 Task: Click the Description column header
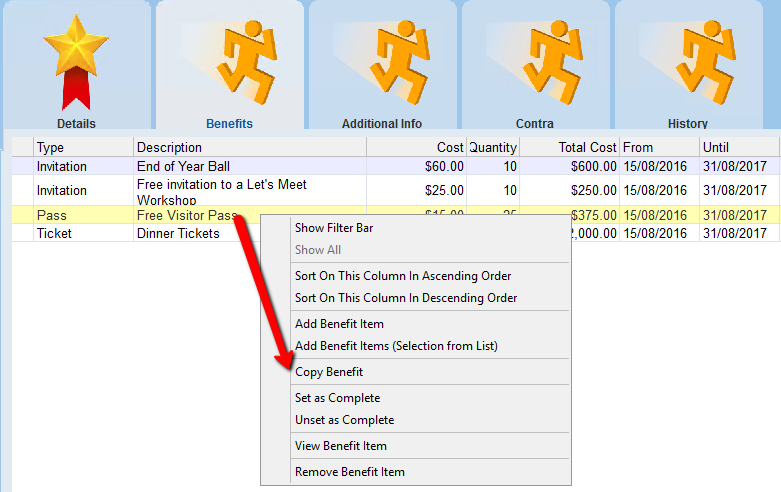[x=250, y=148]
